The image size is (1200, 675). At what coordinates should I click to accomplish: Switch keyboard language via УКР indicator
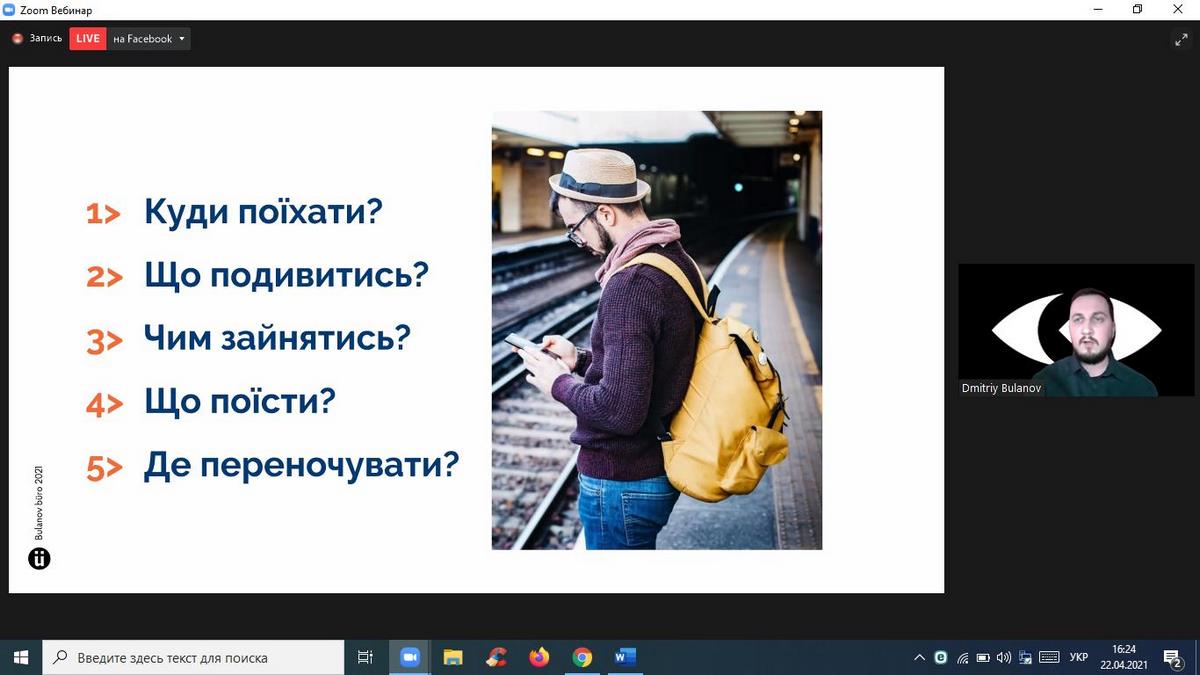[1079, 657]
